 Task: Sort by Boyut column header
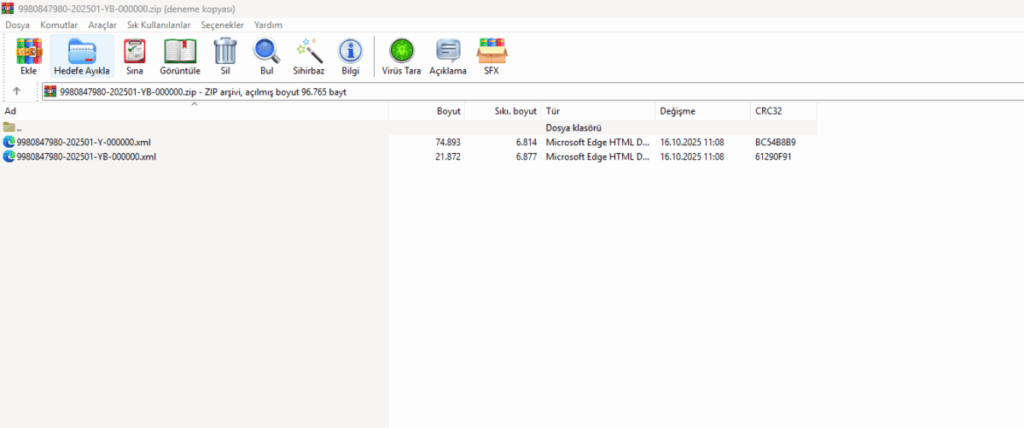pyautogui.click(x=426, y=111)
